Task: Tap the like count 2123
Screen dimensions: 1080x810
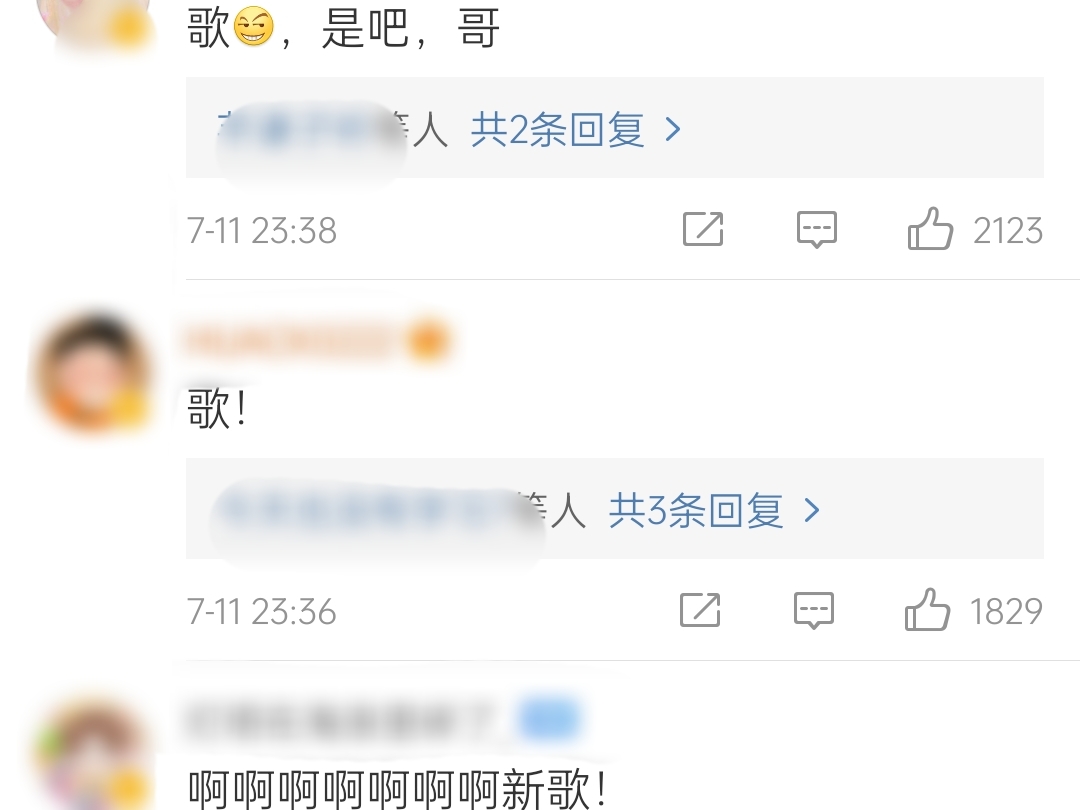Action: click(1008, 230)
